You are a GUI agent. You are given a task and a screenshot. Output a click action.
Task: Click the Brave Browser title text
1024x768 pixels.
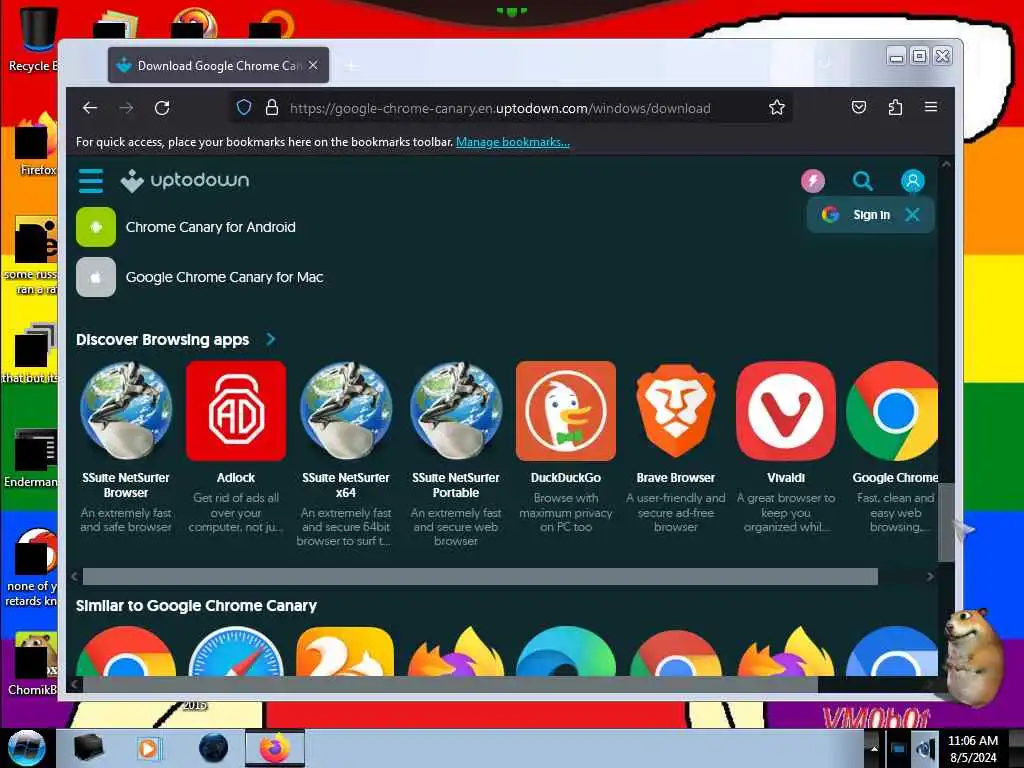pos(676,478)
